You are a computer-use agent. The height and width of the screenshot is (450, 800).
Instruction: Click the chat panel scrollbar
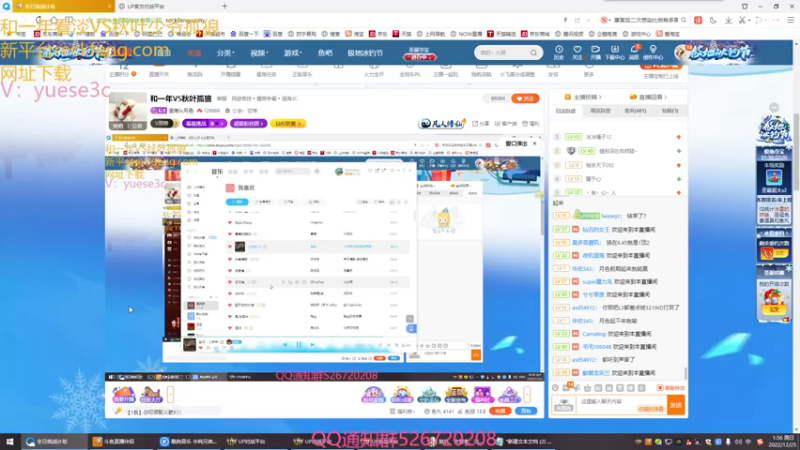[685, 373]
